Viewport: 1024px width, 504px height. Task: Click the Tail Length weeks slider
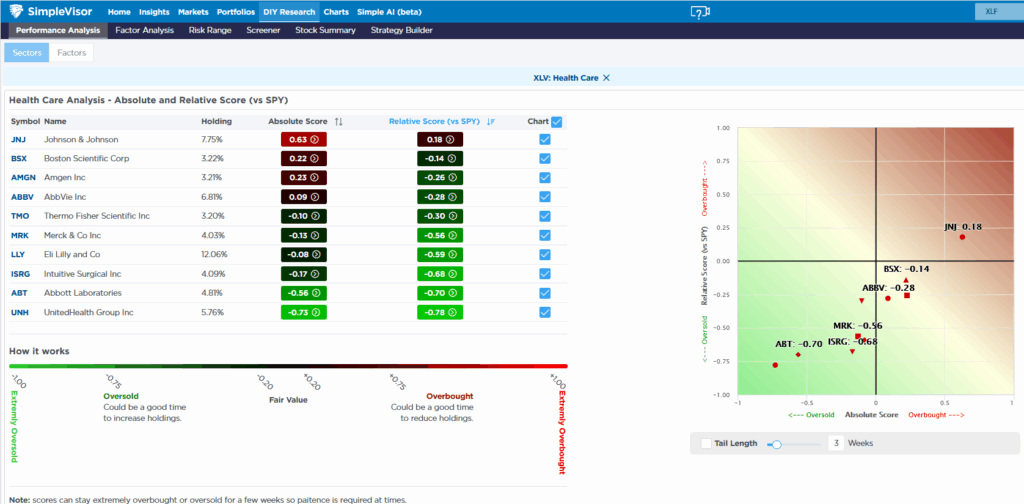tap(776, 443)
